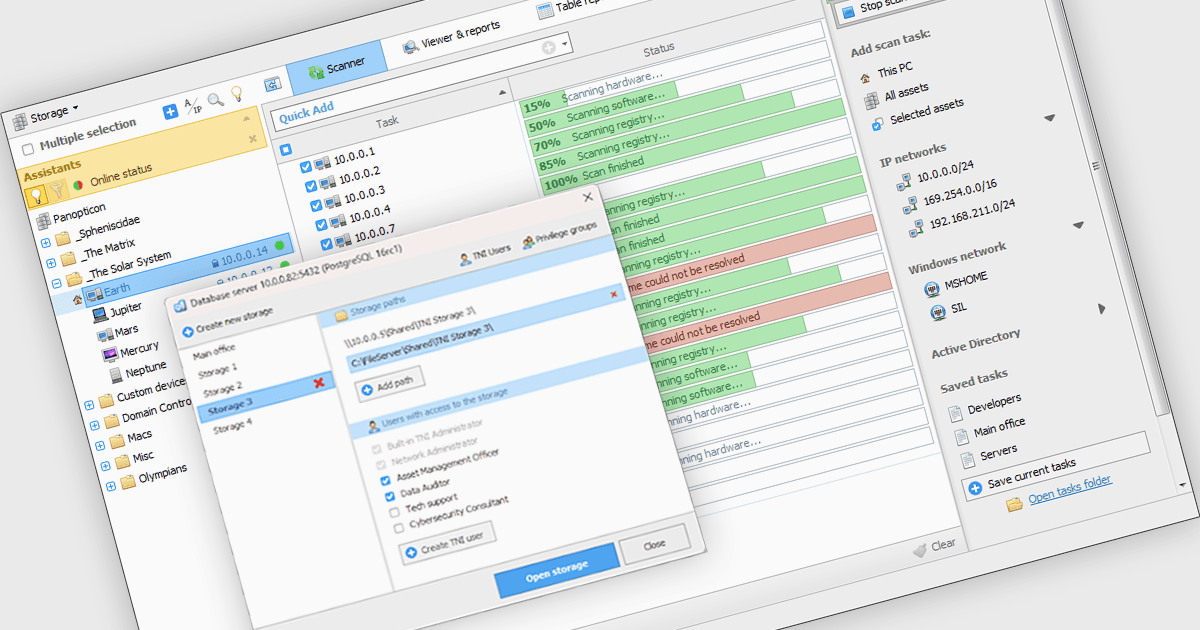
Task: Click the Online status red-green icon
Action: (x=77, y=186)
